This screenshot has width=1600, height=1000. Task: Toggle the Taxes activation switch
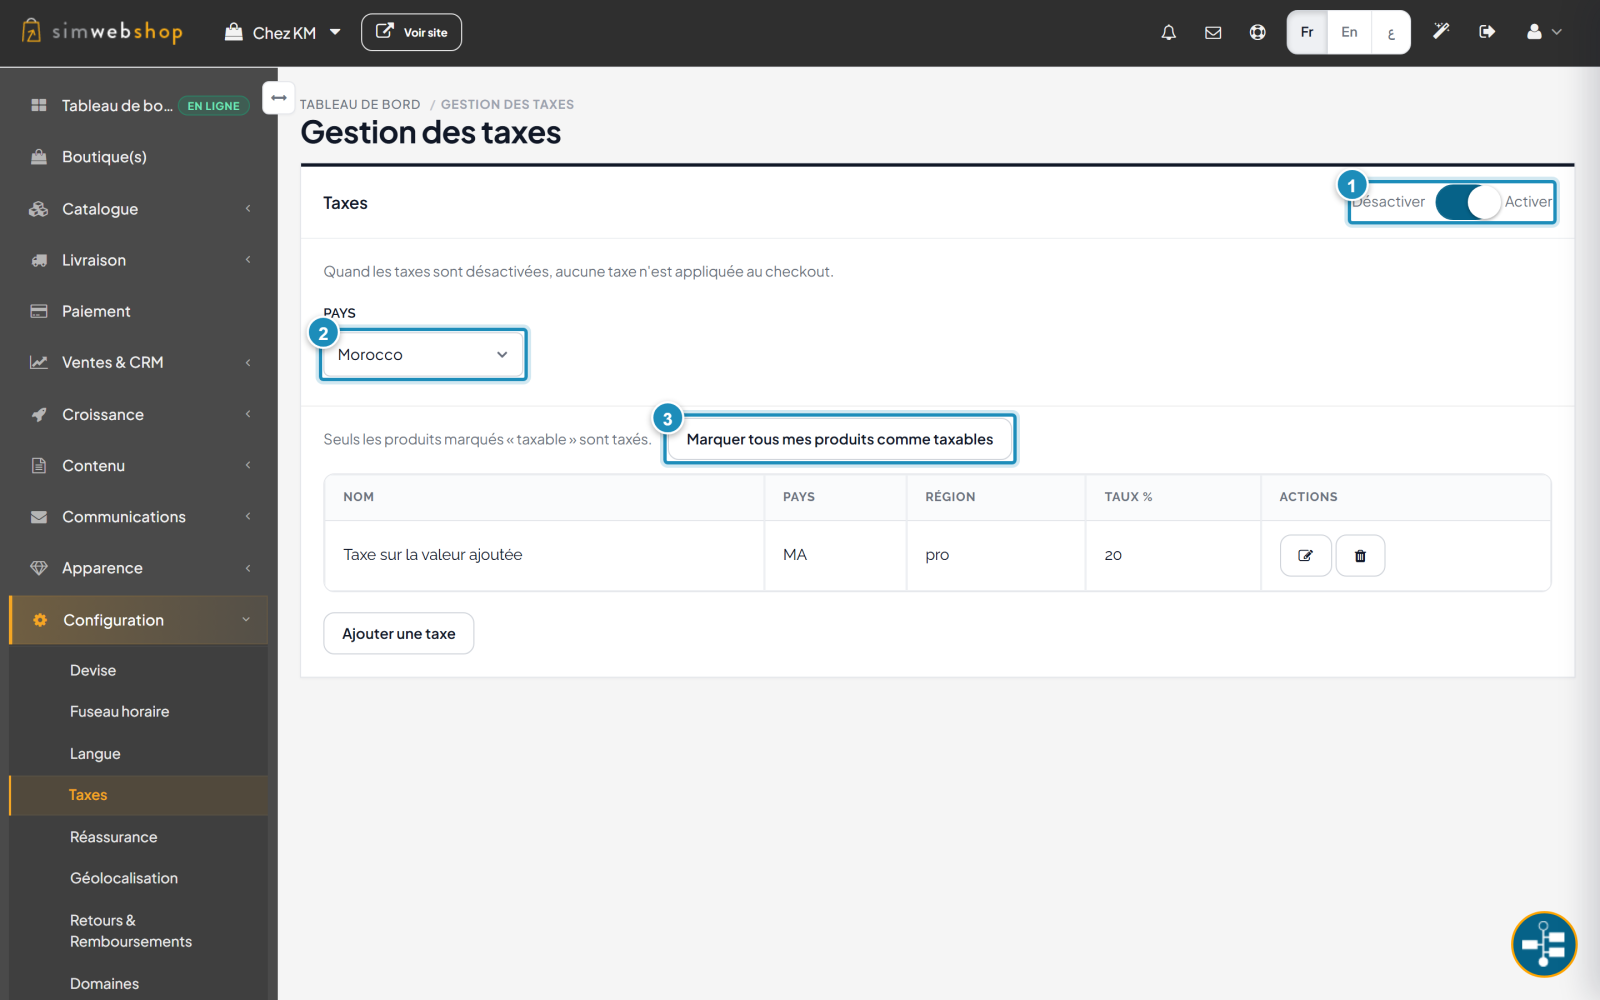[x=1468, y=202]
